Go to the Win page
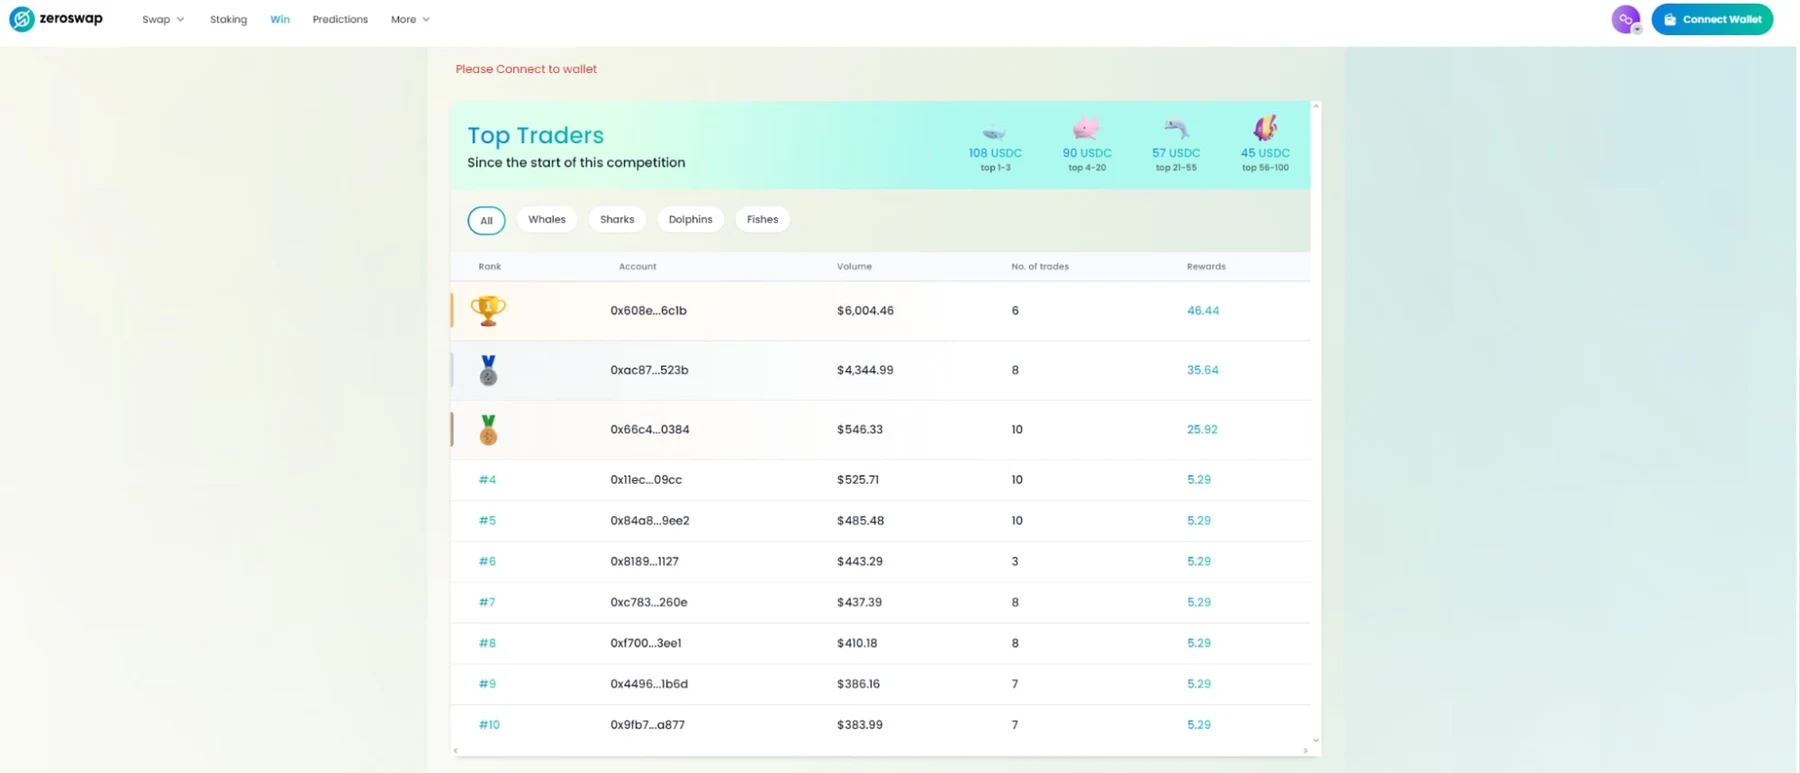 280,19
